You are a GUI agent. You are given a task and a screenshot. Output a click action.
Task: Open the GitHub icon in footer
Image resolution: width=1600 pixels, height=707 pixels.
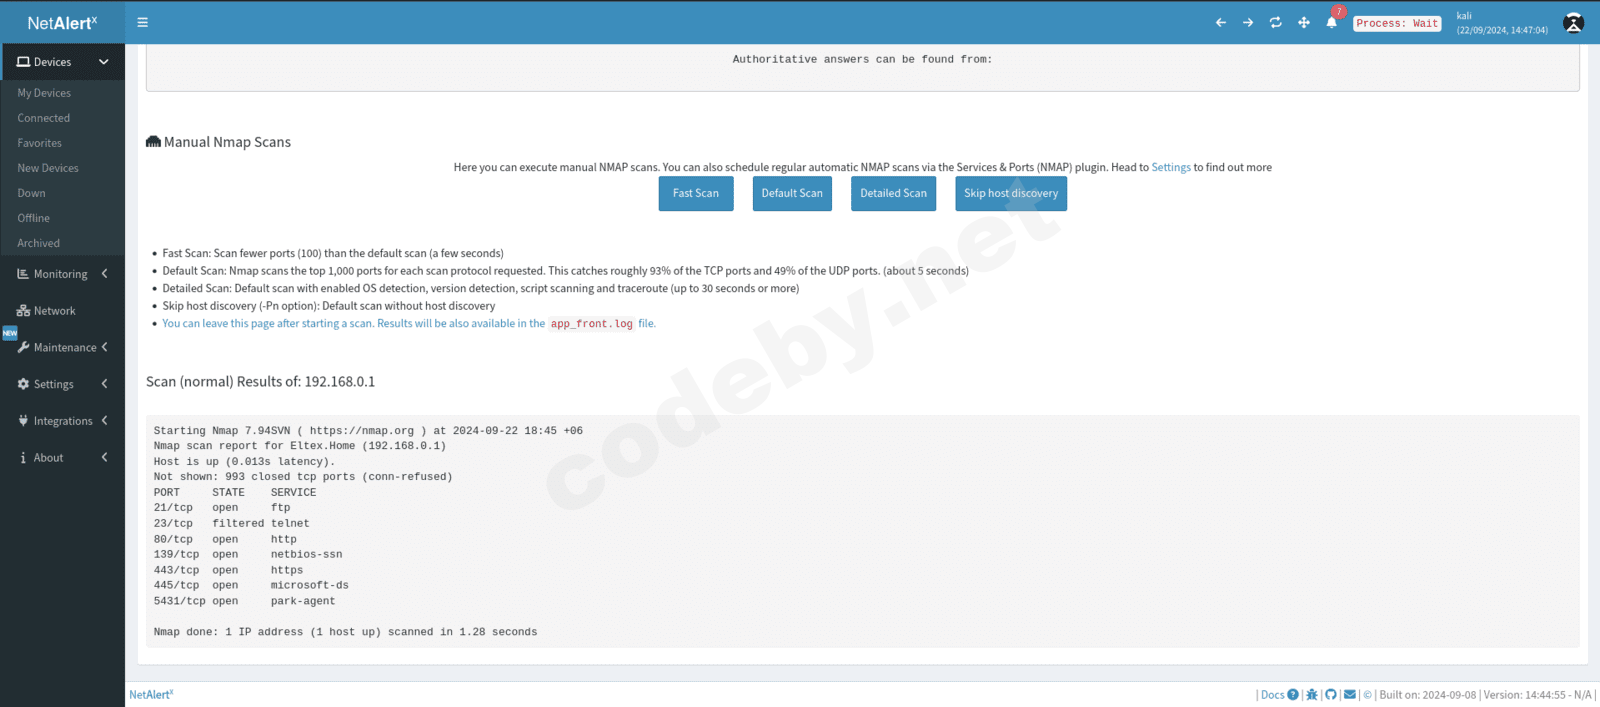[1331, 695]
